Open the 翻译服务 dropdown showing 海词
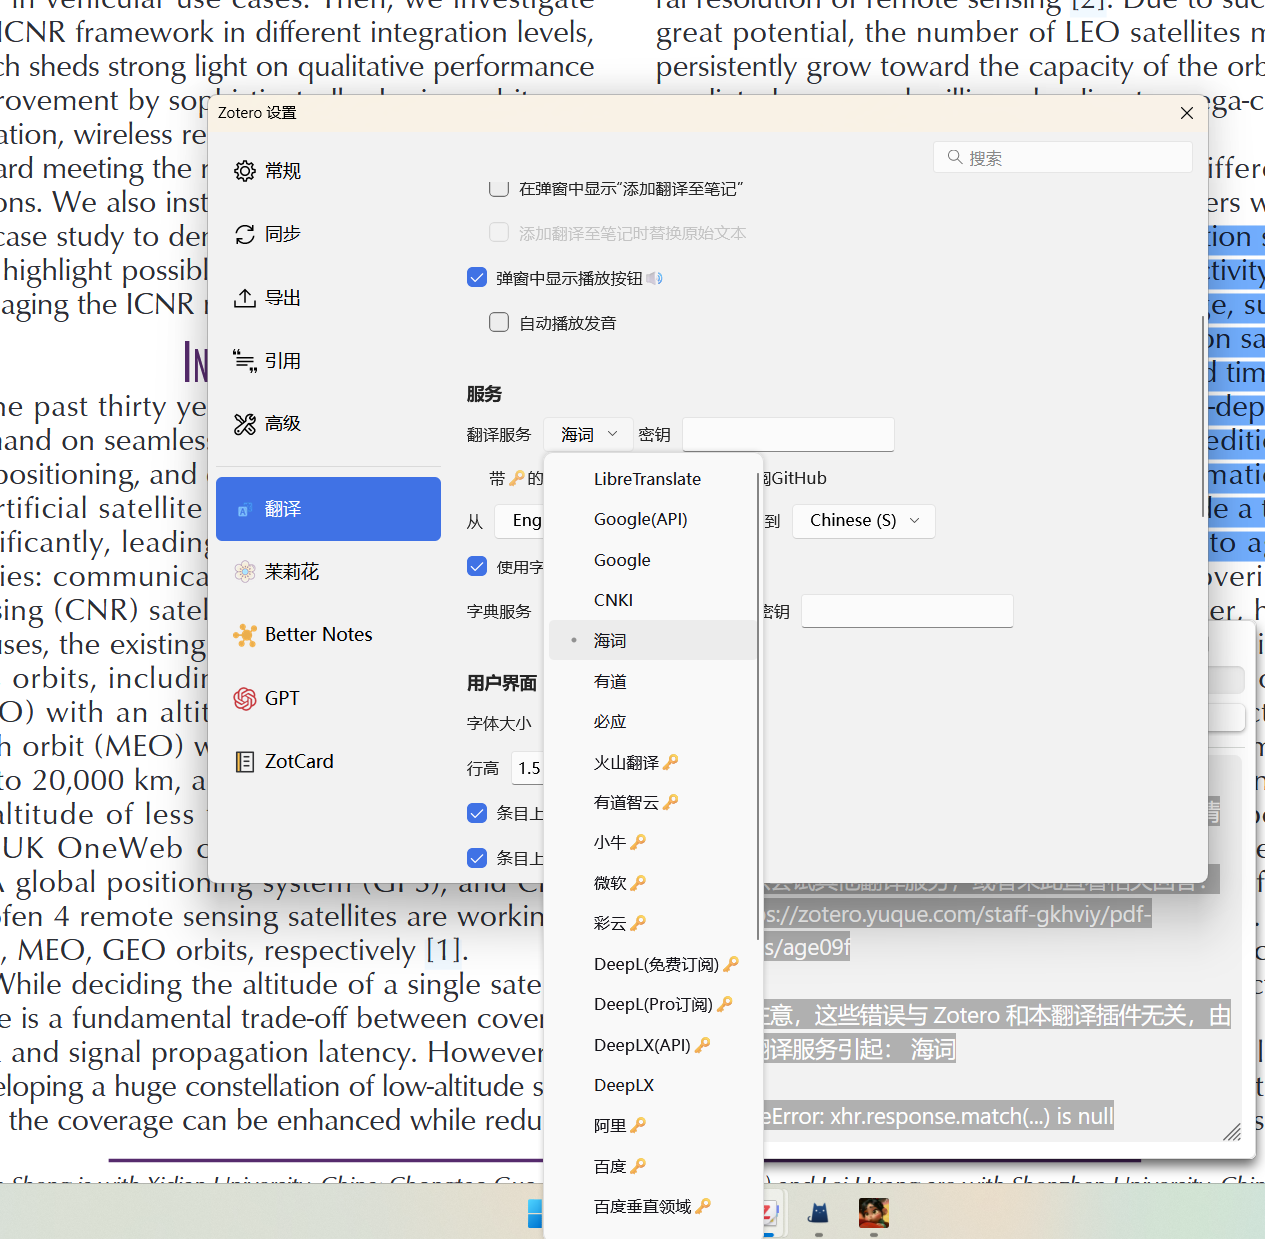The width and height of the screenshot is (1265, 1239). (588, 435)
